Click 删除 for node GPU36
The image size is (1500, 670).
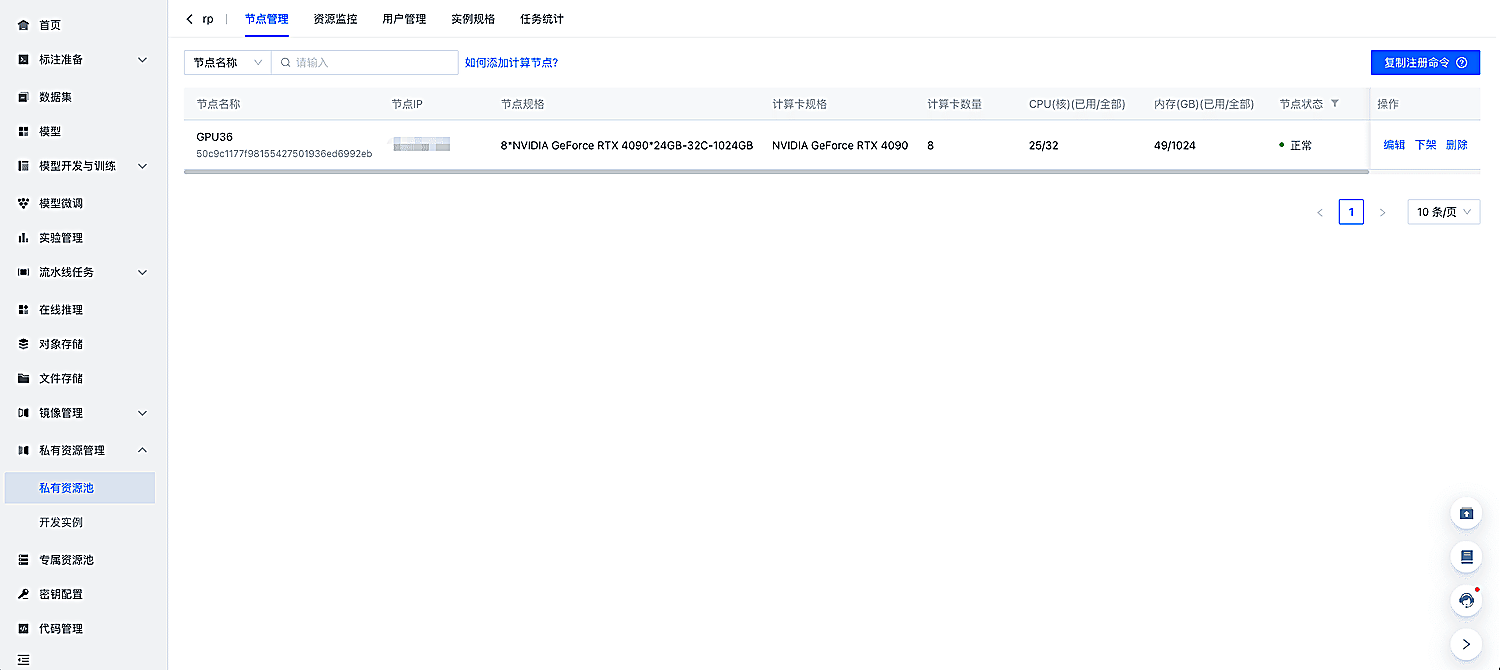pos(1457,145)
